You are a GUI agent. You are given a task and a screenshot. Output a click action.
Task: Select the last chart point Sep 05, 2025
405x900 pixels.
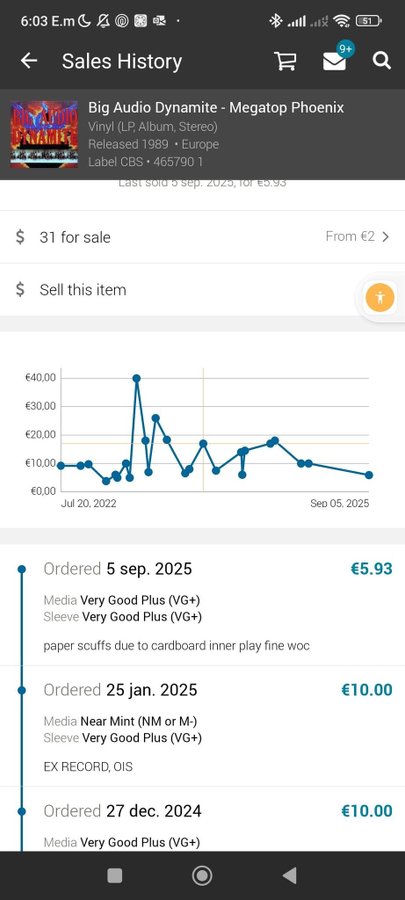pos(369,475)
